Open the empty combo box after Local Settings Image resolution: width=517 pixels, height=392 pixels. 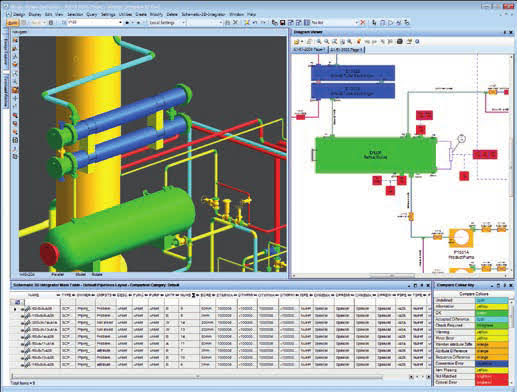(x=205, y=22)
